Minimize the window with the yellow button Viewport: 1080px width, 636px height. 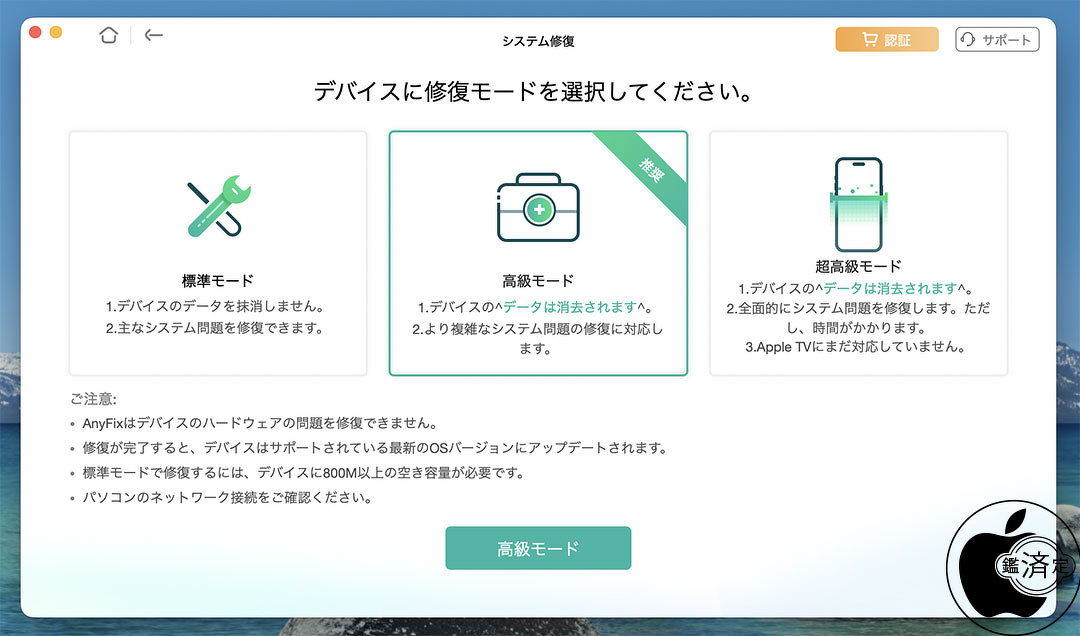pyautogui.click(x=56, y=32)
